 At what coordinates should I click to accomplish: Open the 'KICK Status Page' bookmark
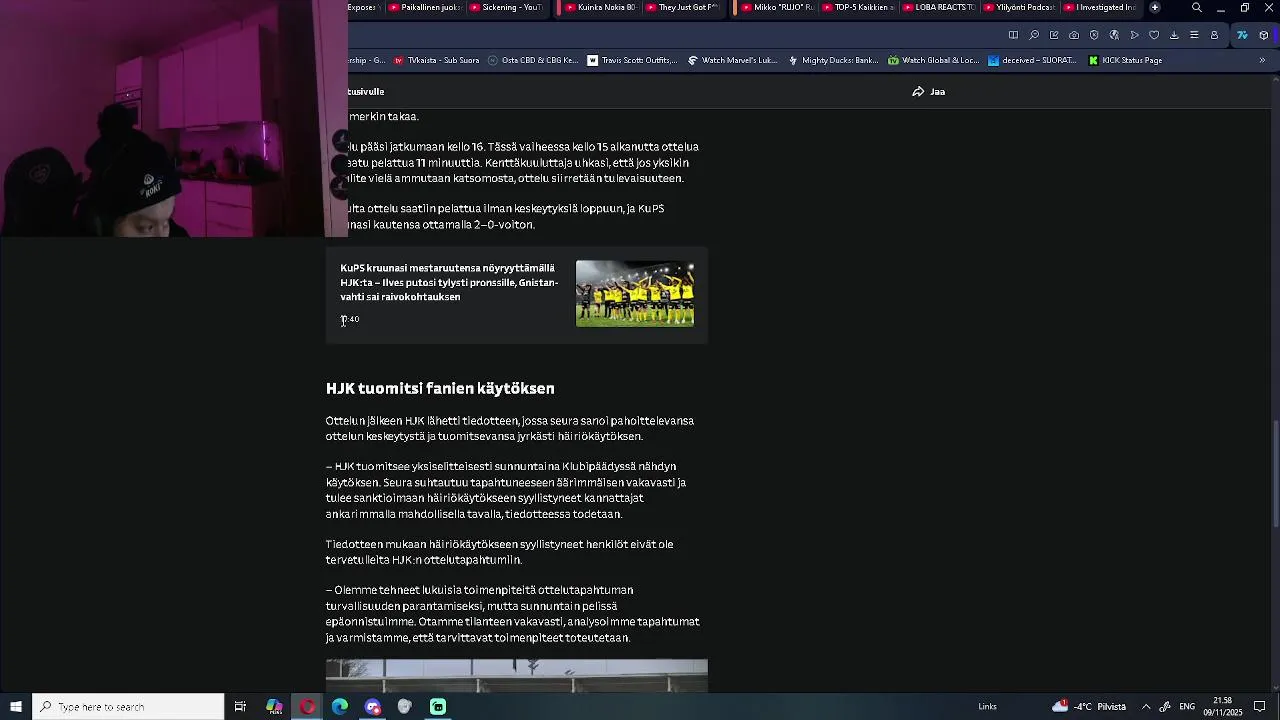(1125, 60)
